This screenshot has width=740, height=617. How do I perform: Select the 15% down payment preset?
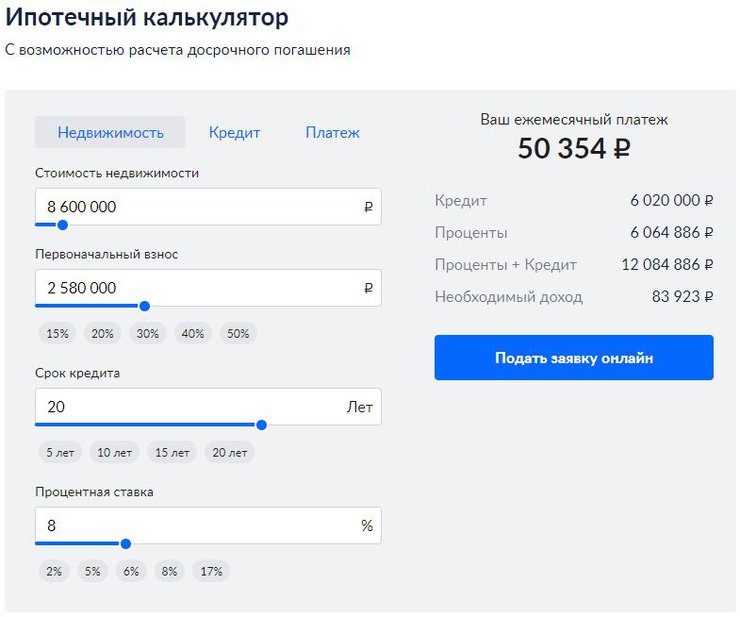click(x=57, y=334)
